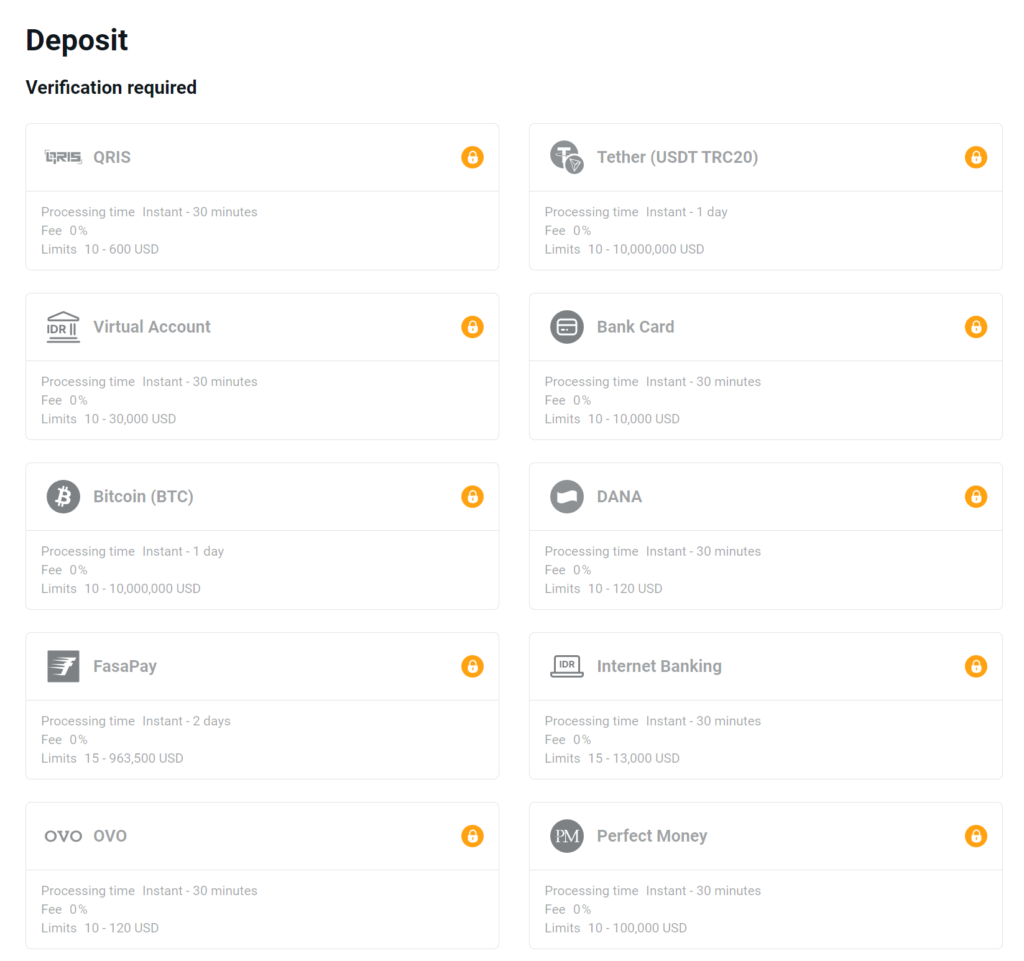This screenshot has height=961, width=1024.
Task: Click the orange lock on DANA card
Action: click(x=976, y=497)
